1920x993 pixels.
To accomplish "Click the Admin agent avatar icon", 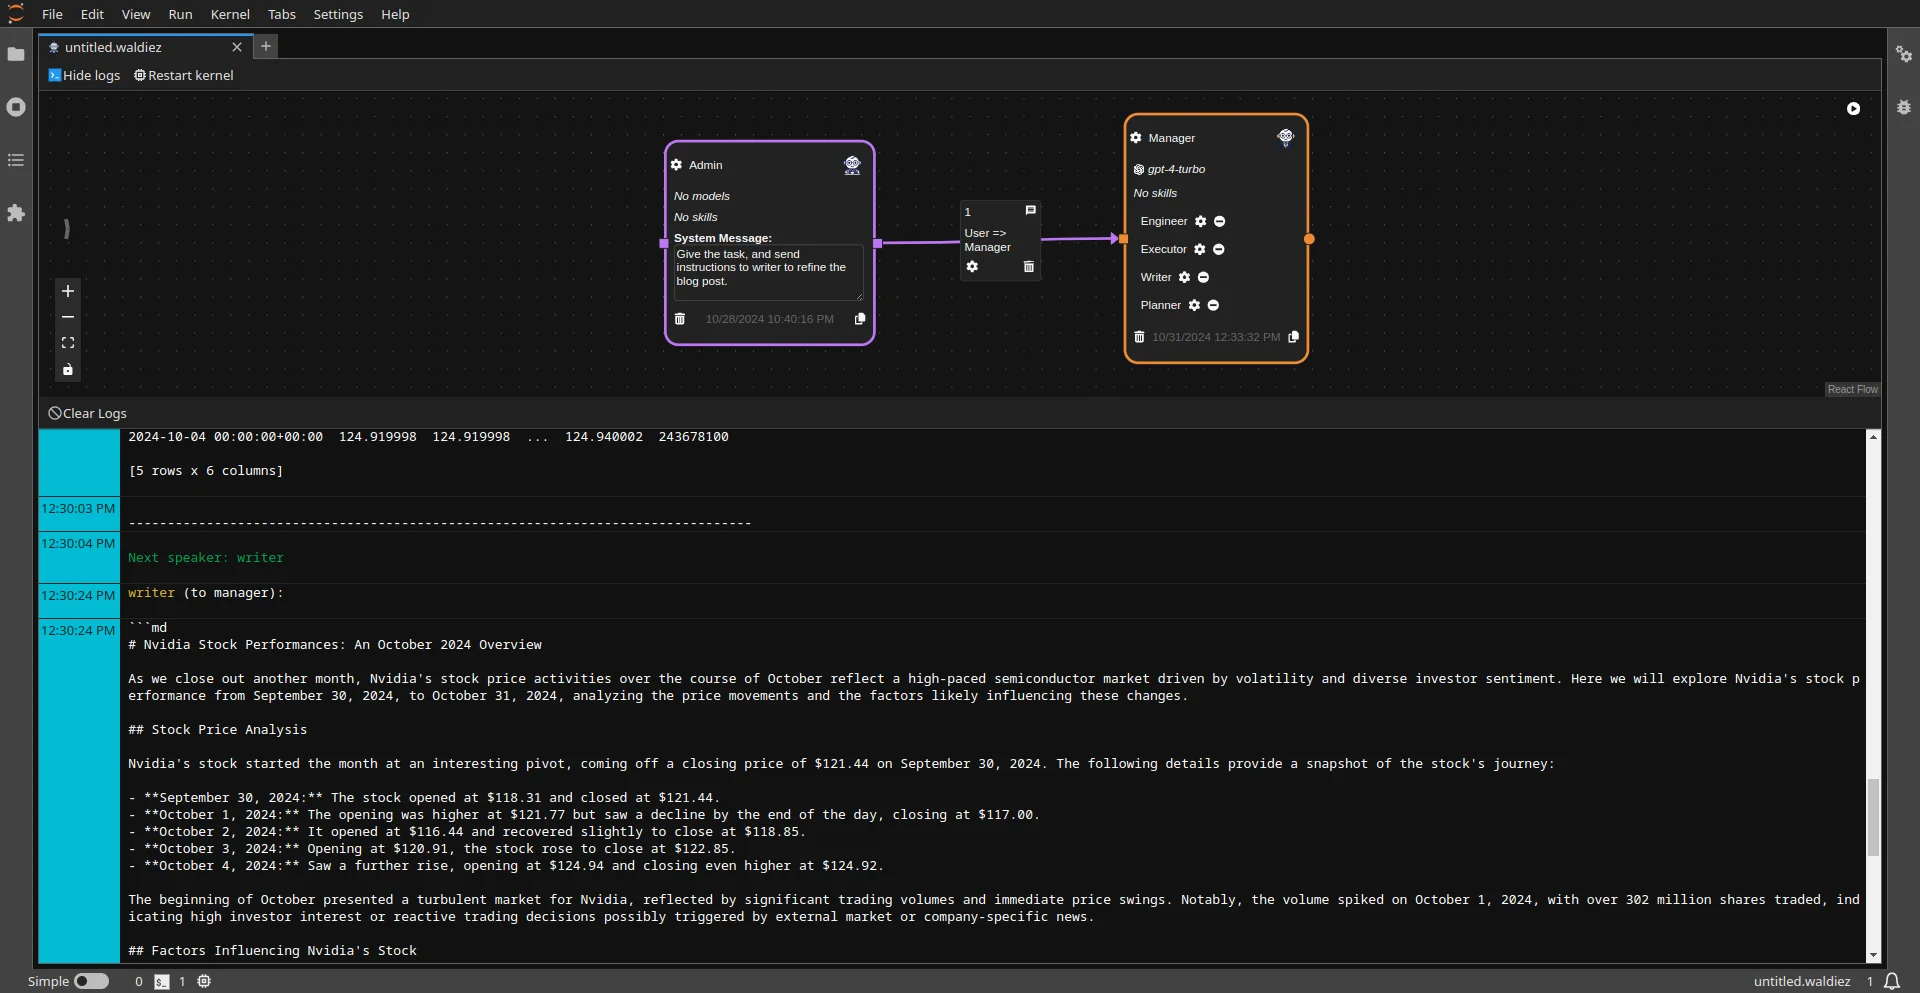I will tap(852, 165).
